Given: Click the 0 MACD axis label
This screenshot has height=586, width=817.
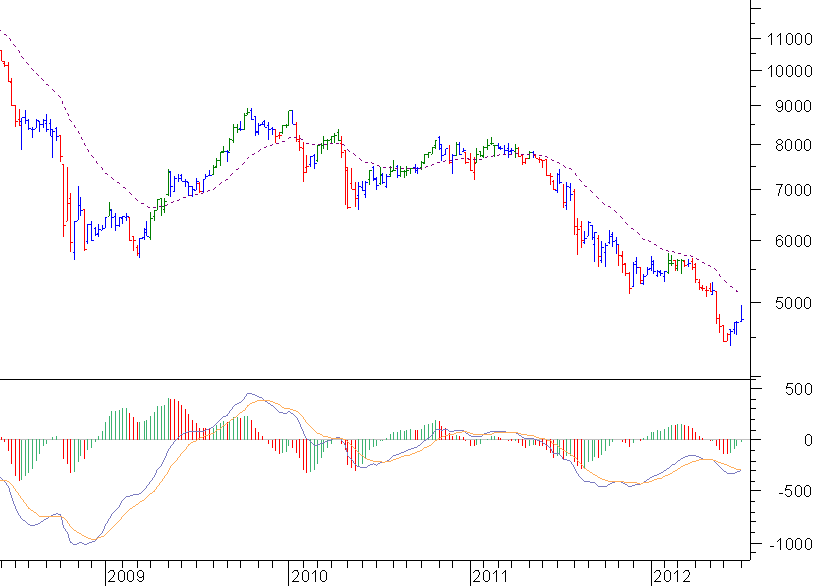Looking at the screenshot, I should pos(808,440).
